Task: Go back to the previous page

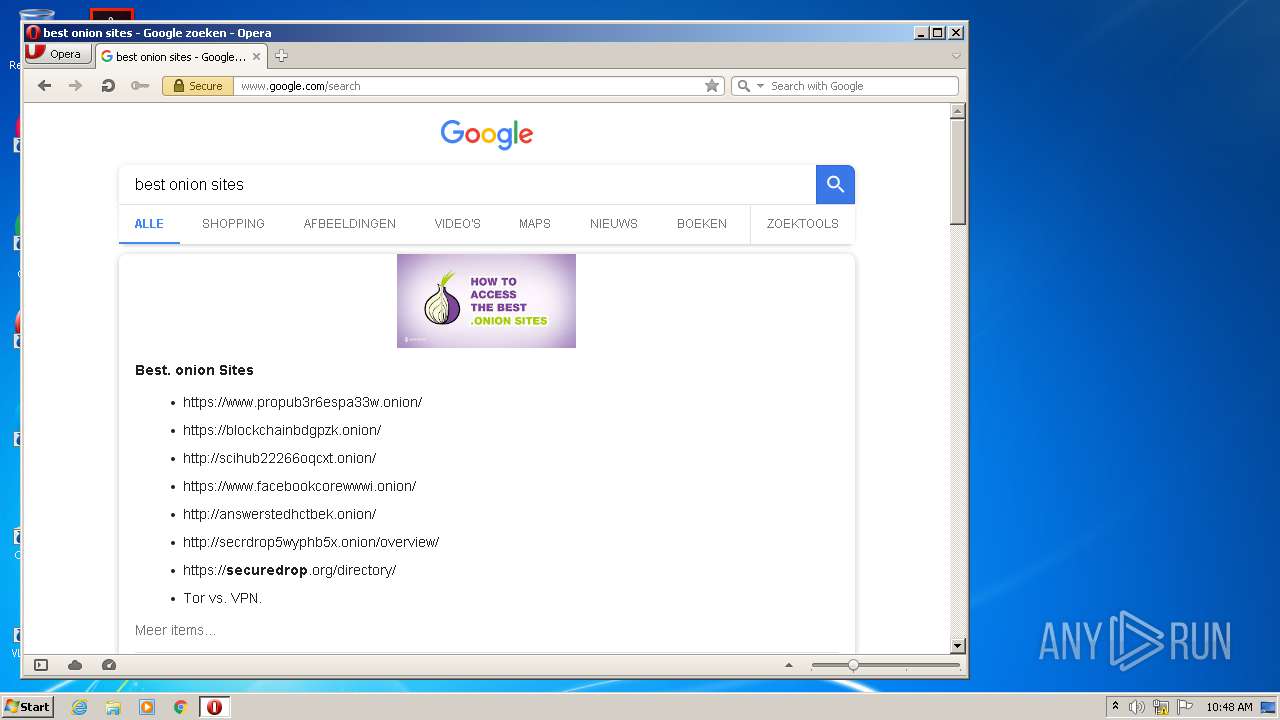Action: pyautogui.click(x=44, y=86)
